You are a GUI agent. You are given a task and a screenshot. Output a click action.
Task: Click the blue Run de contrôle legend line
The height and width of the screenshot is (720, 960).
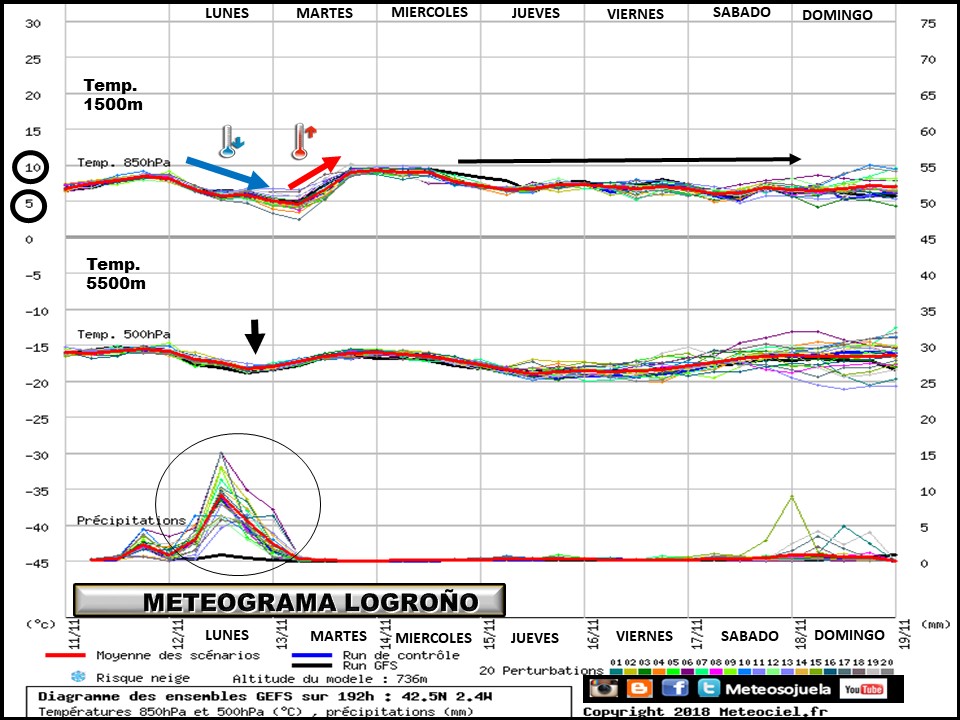312,655
